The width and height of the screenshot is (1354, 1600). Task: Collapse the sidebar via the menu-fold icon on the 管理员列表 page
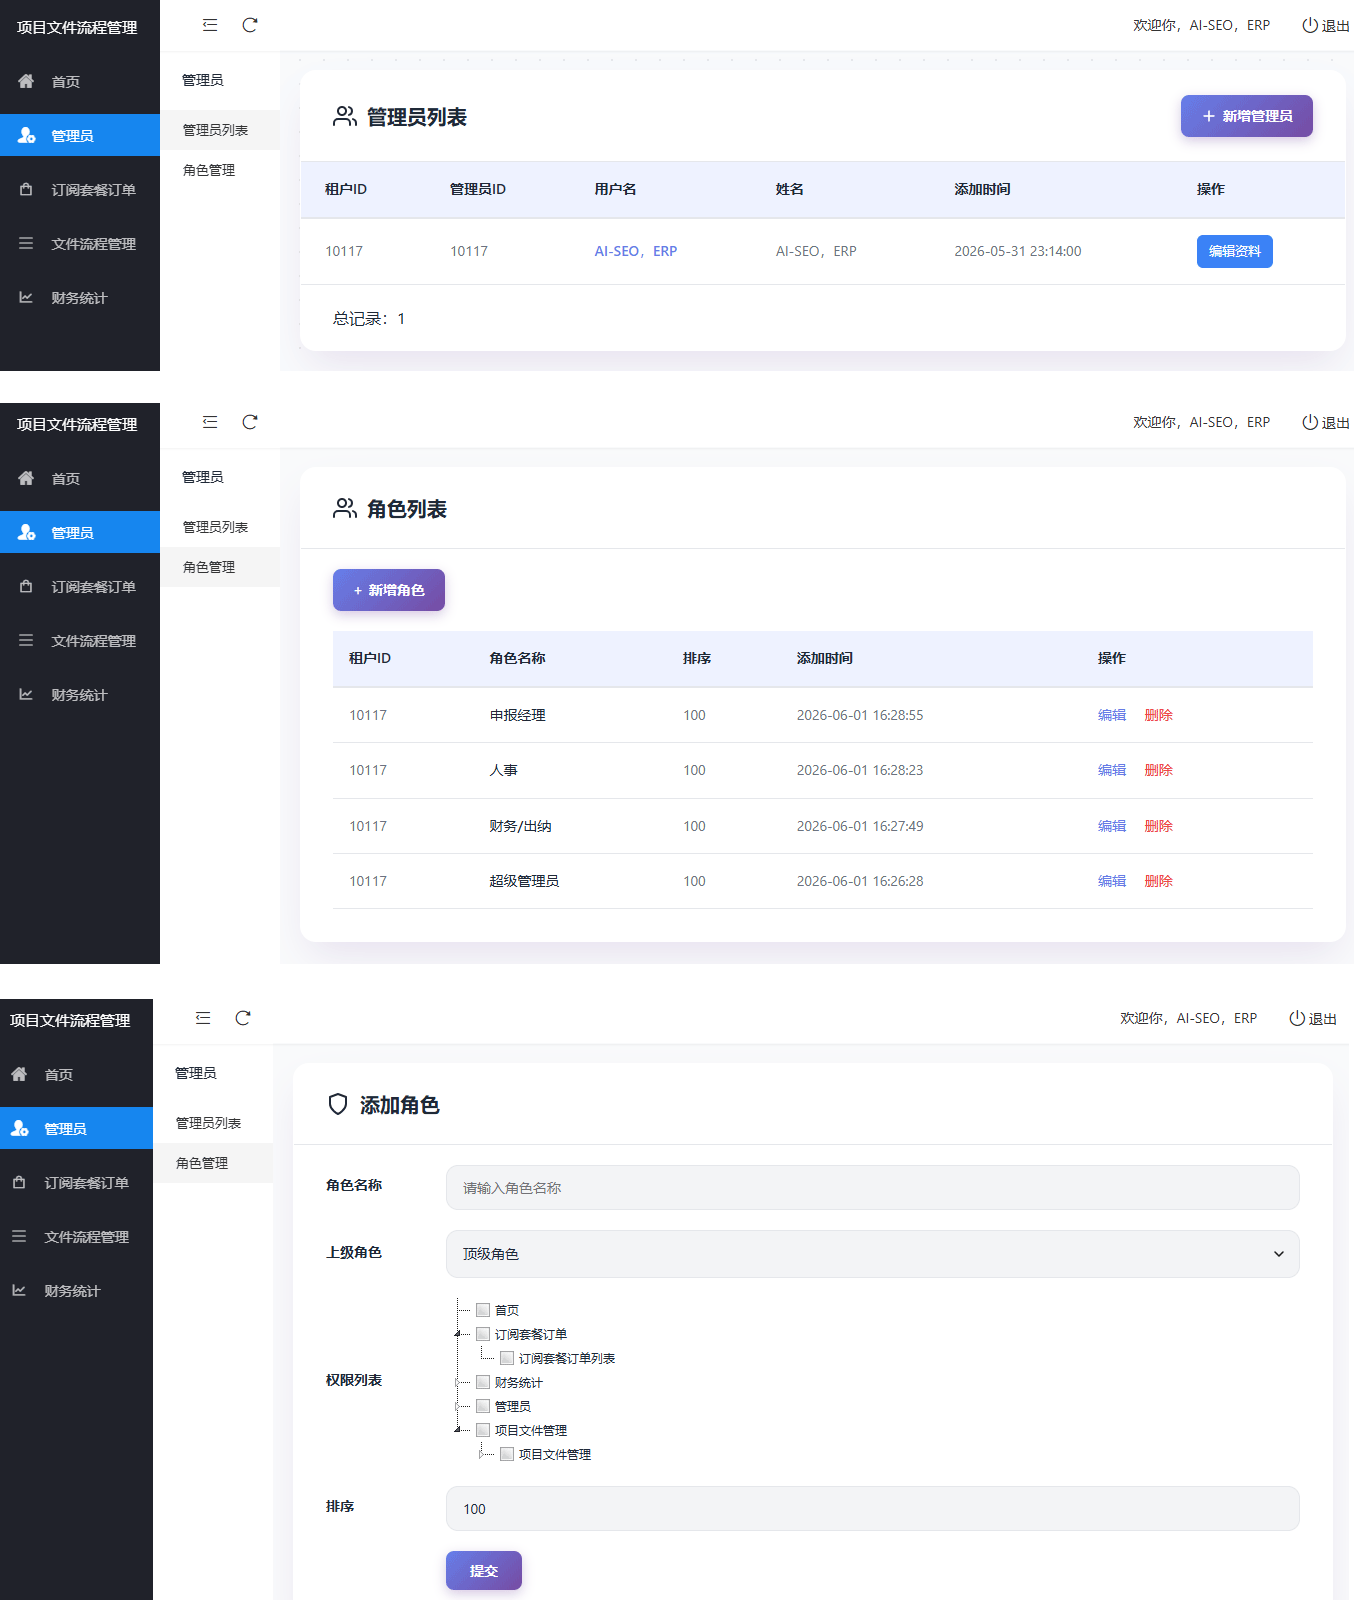click(x=210, y=25)
